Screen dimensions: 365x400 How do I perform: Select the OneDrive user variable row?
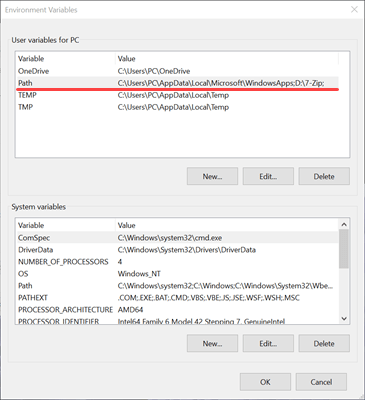pyautogui.click(x=177, y=71)
